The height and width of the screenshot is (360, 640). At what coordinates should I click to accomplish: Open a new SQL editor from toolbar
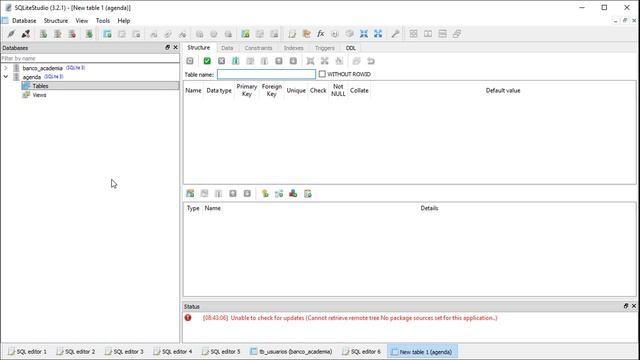click(292, 34)
